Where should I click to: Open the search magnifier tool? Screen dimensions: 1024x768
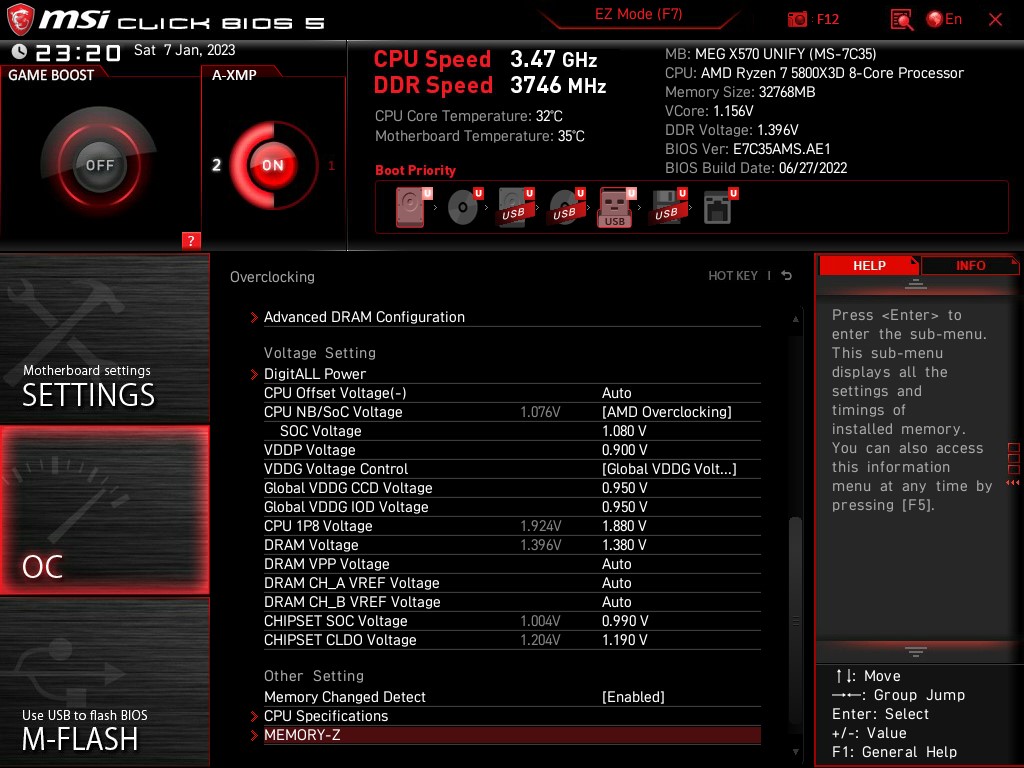899,19
